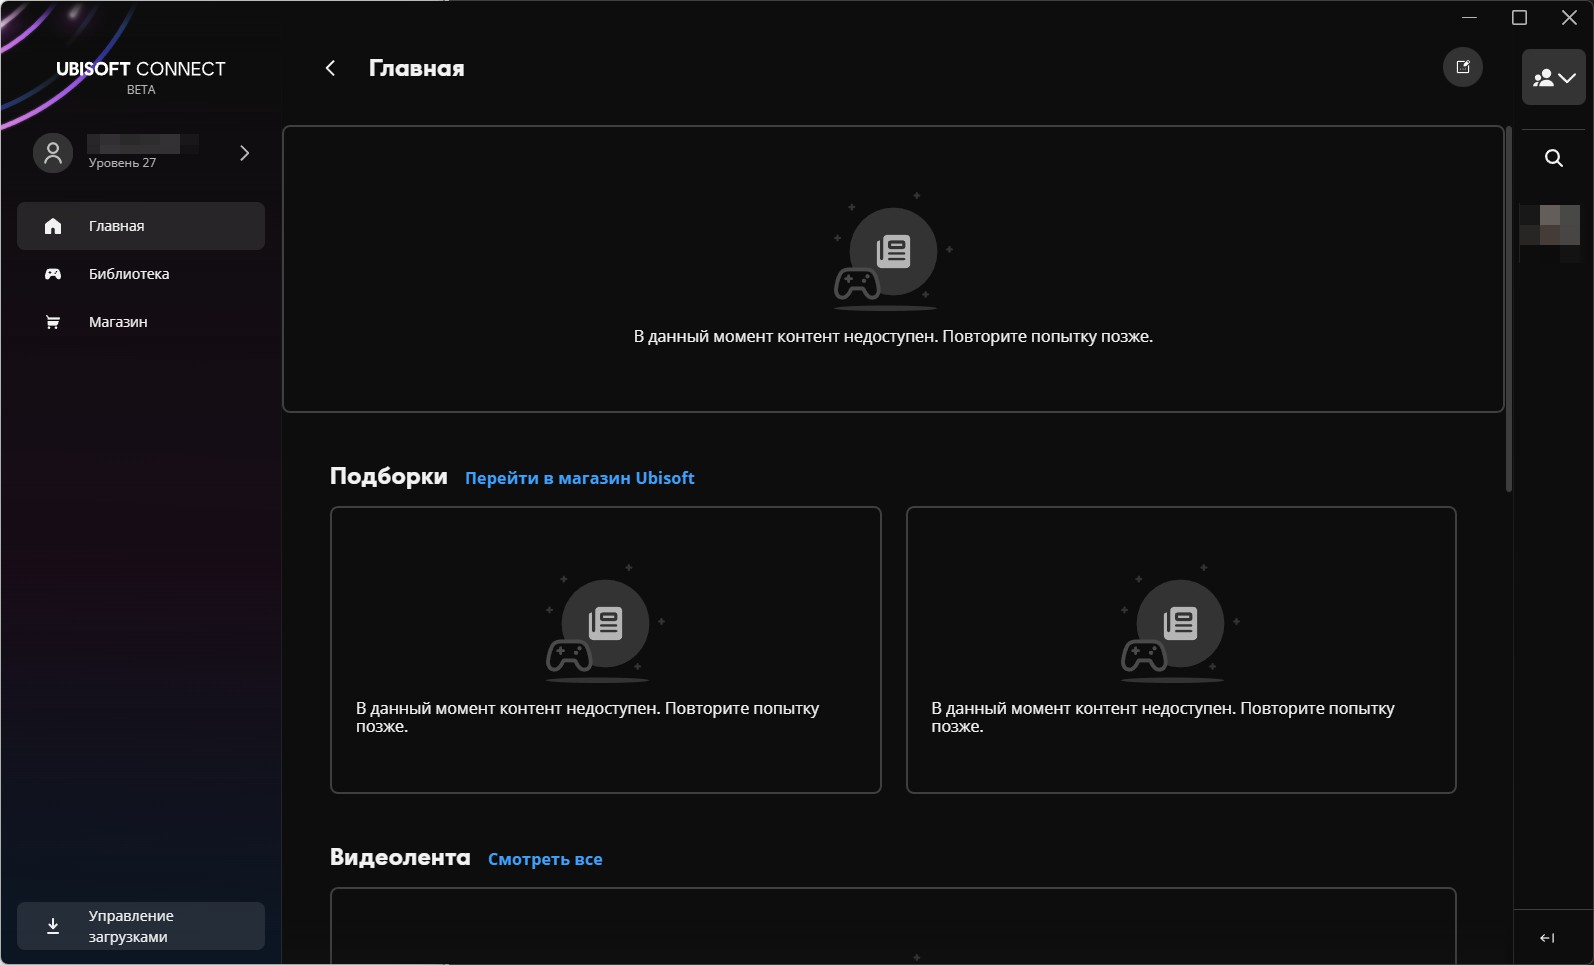Select the right Подборки card
Viewport: 1594px width, 965px height.
coord(1180,650)
